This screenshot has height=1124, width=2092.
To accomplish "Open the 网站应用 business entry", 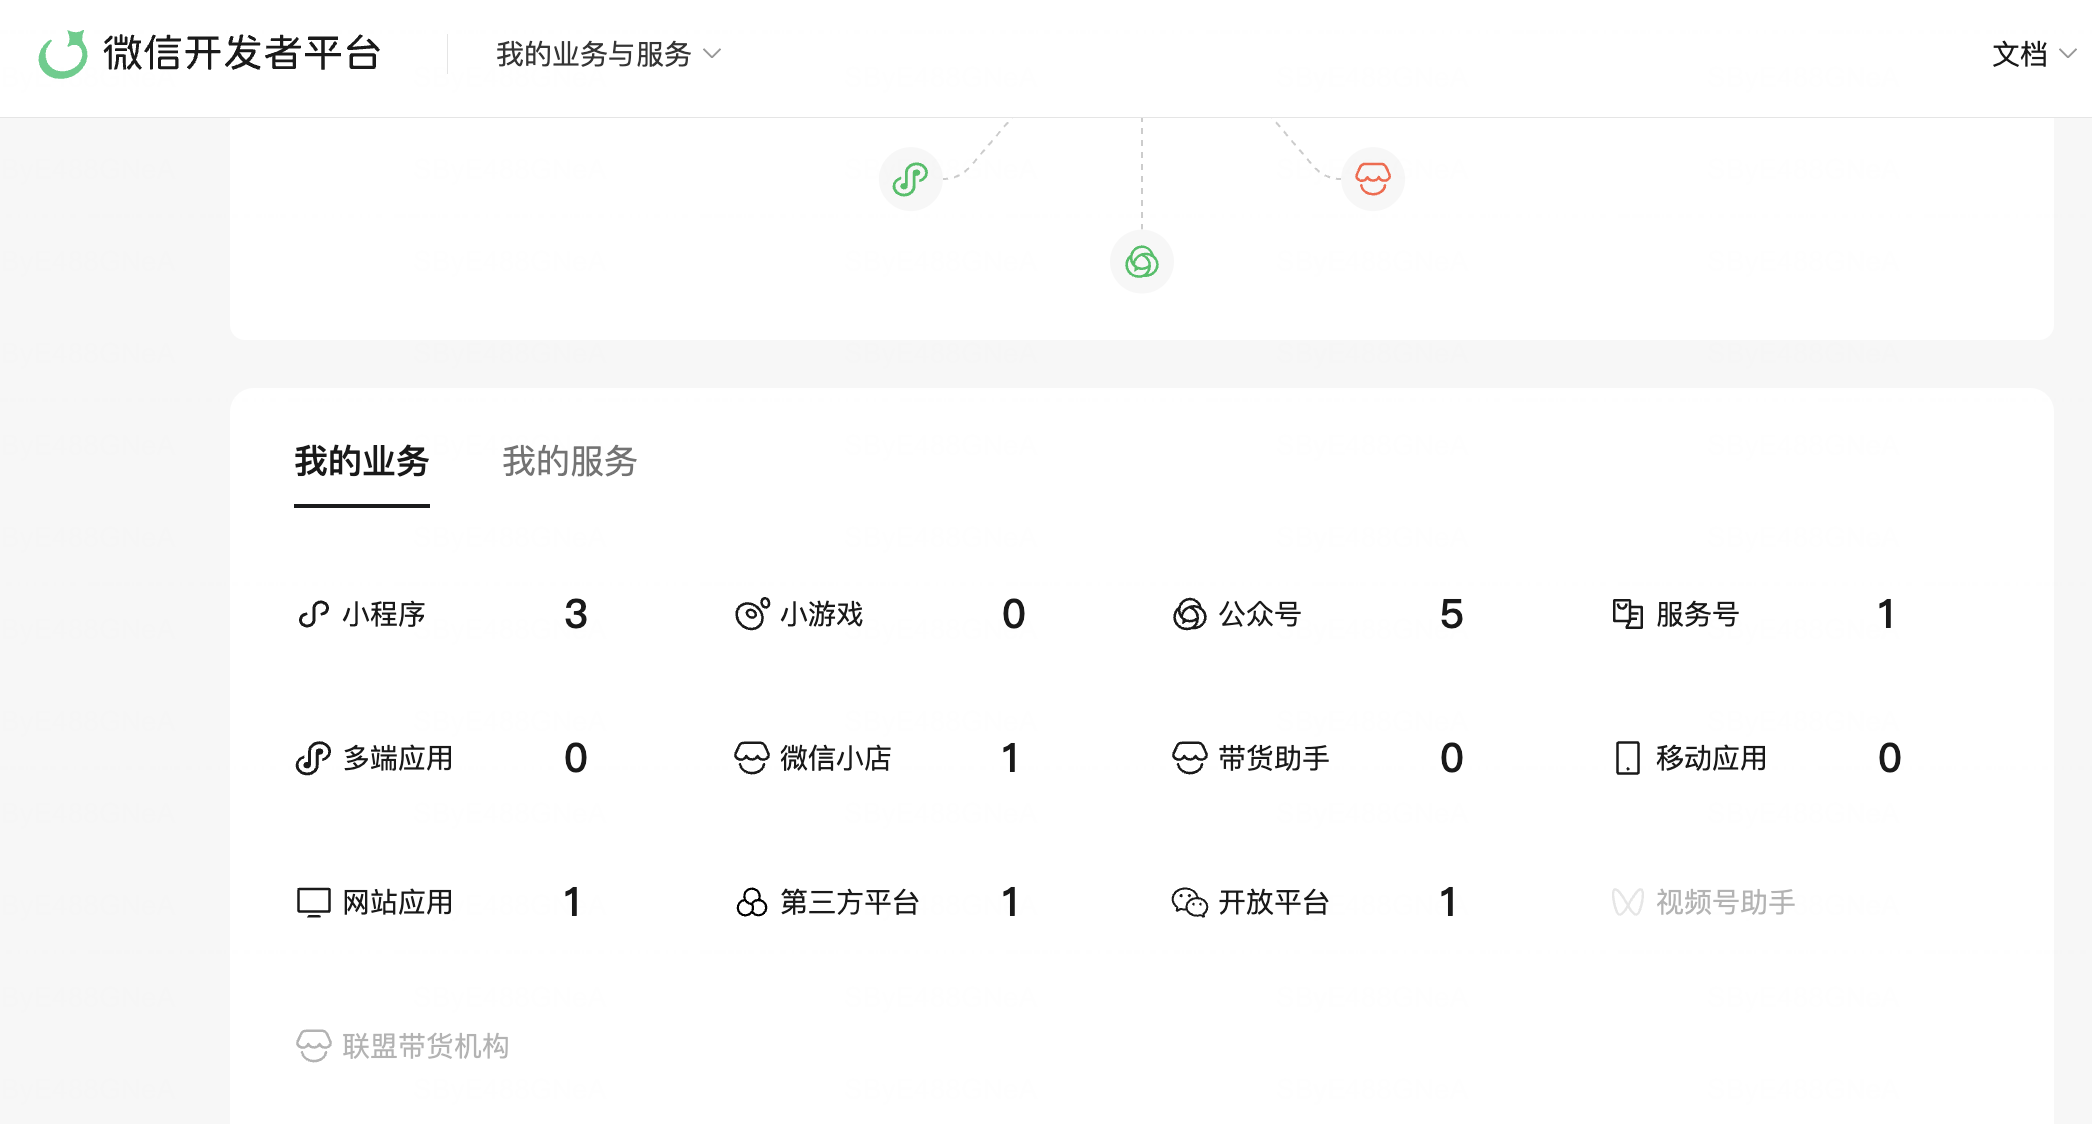I will click(x=398, y=902).
